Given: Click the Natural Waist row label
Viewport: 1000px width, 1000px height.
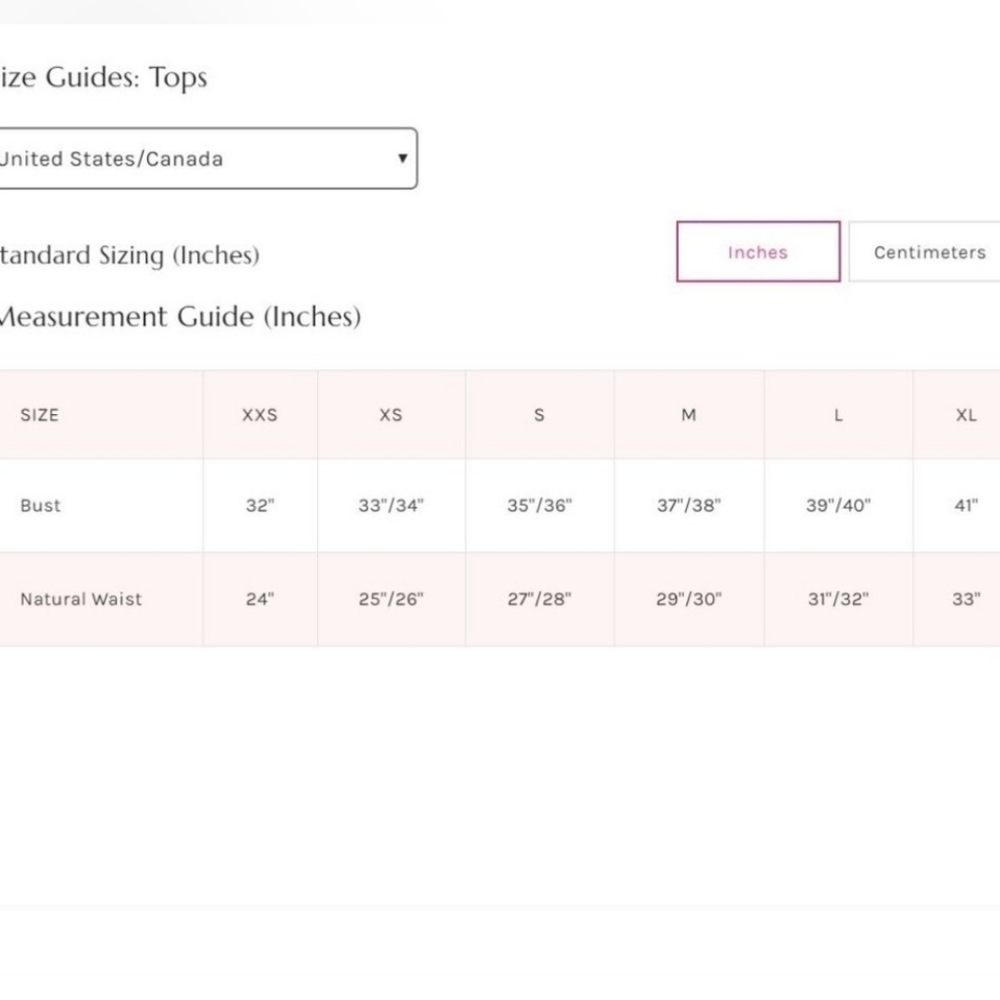Looking at the screenshot, I should (x=81, y=600).
